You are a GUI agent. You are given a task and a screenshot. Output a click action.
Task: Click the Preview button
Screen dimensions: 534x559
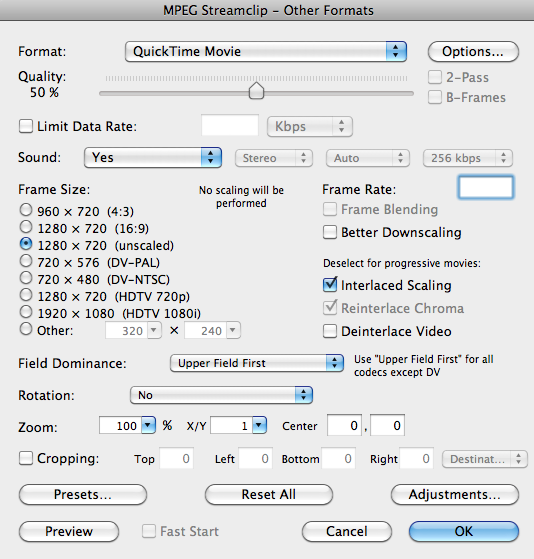69,532
